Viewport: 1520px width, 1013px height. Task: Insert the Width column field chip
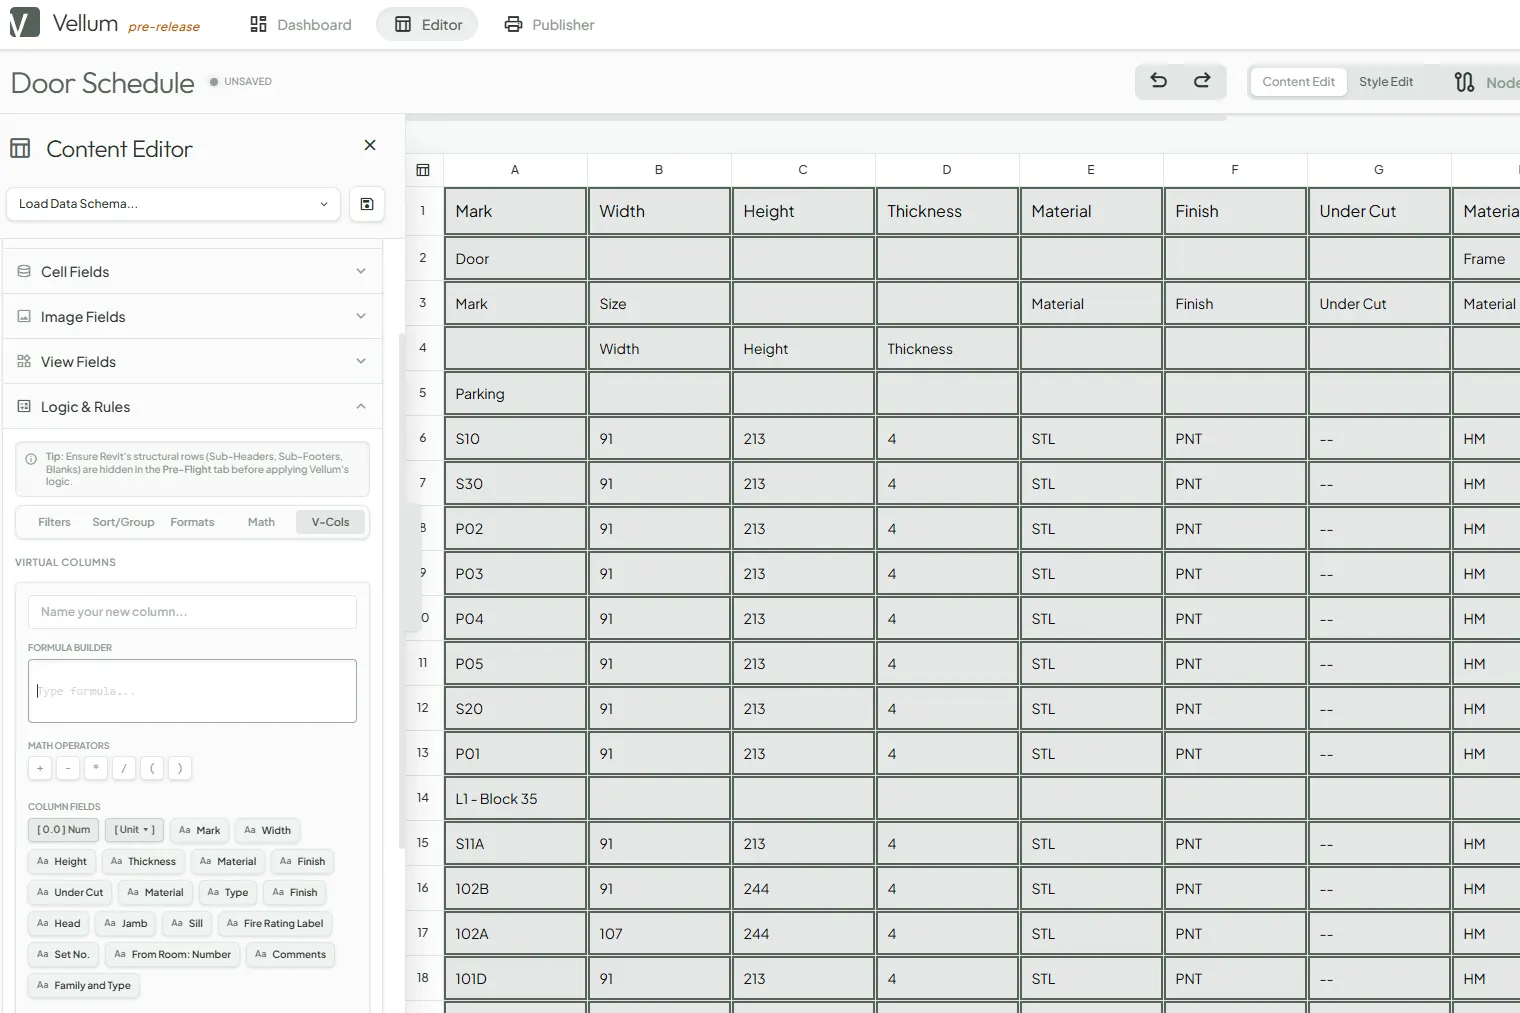click(267, 830)
